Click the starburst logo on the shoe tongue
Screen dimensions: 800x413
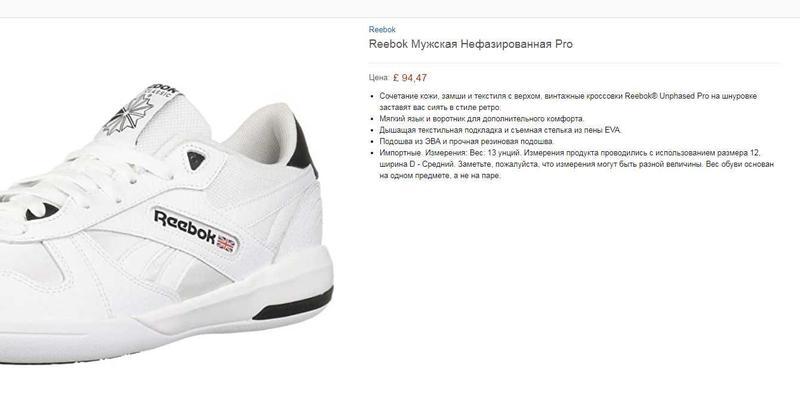pos(128,114)
